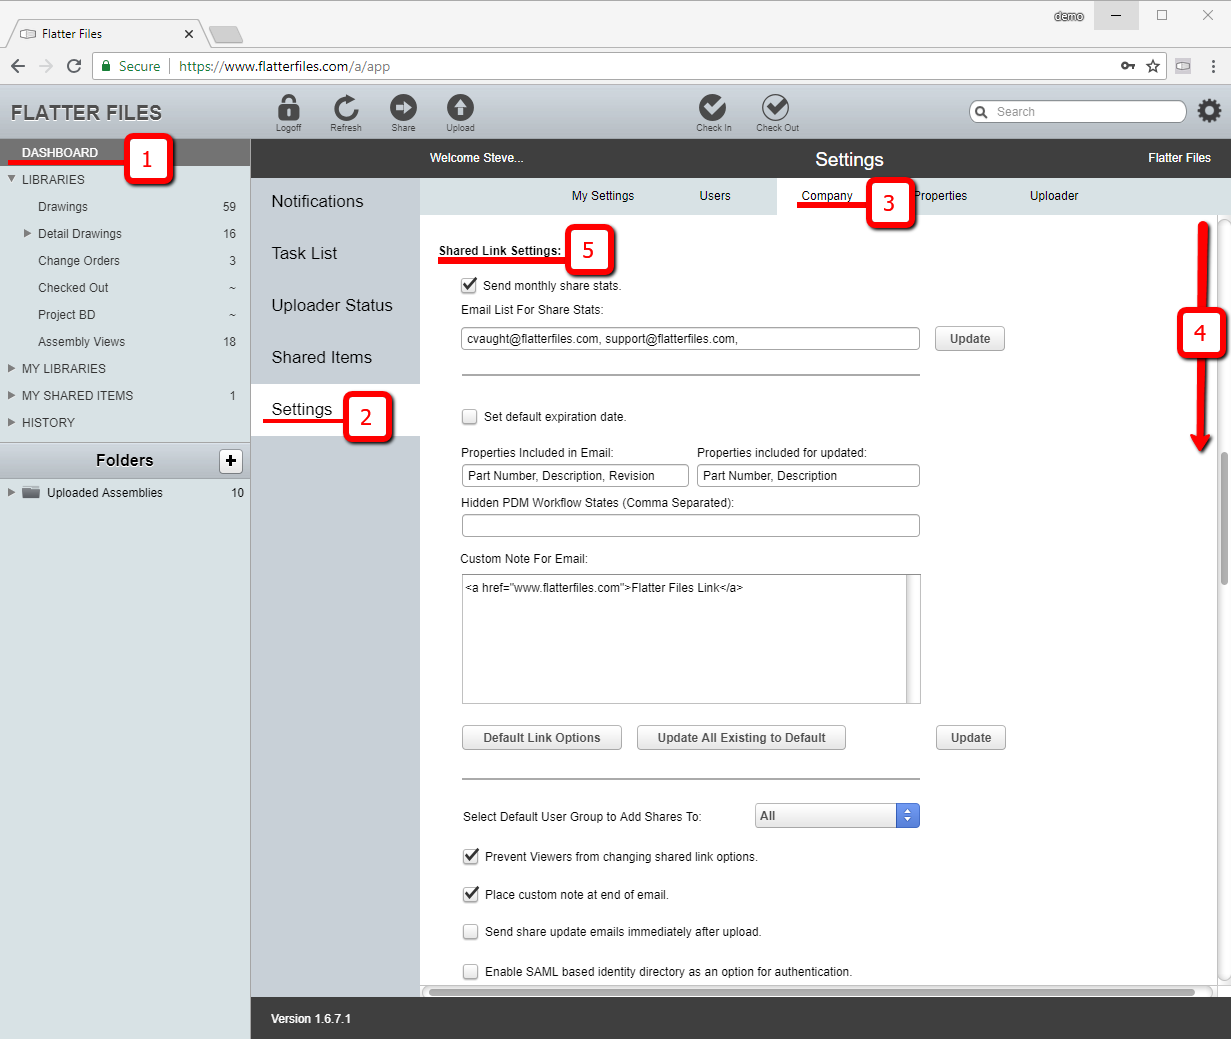Click the browser address bar URL
Image resolution: width=1231 pixels, height=1039 pixels.
[284, 66]
